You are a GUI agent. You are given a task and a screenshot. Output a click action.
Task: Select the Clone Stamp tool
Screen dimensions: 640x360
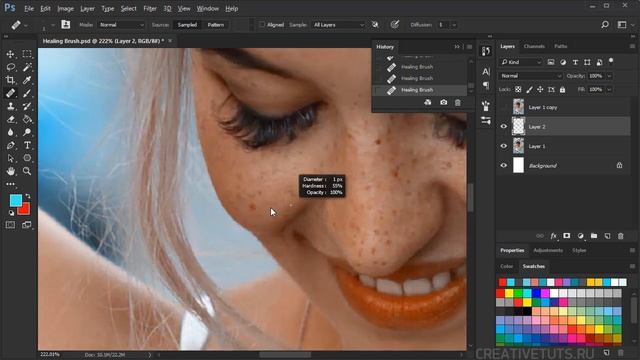coord(11,106)
